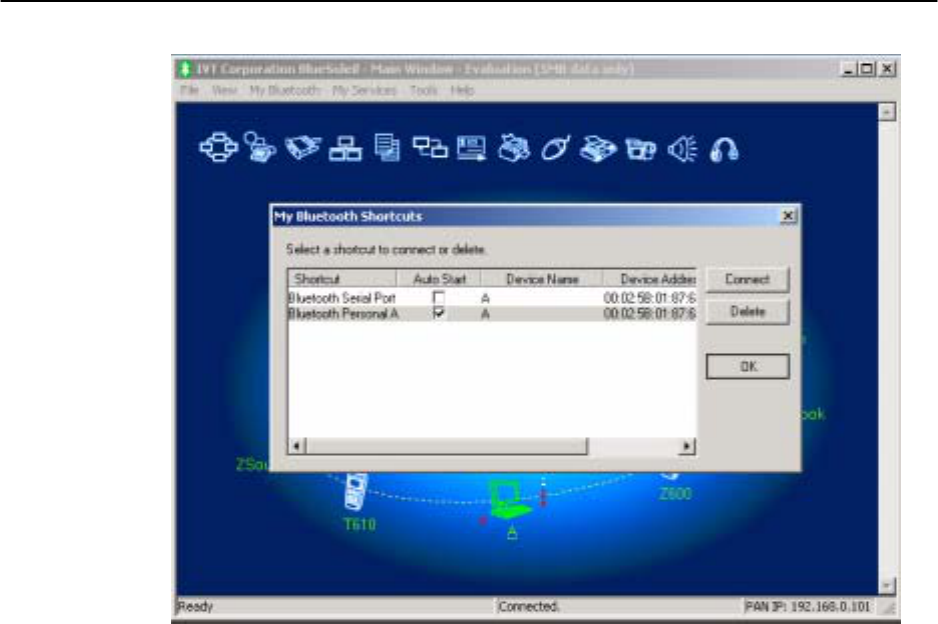Click main window scroll down arrow
Screen dimensions: 938x624
pos(887,585)
